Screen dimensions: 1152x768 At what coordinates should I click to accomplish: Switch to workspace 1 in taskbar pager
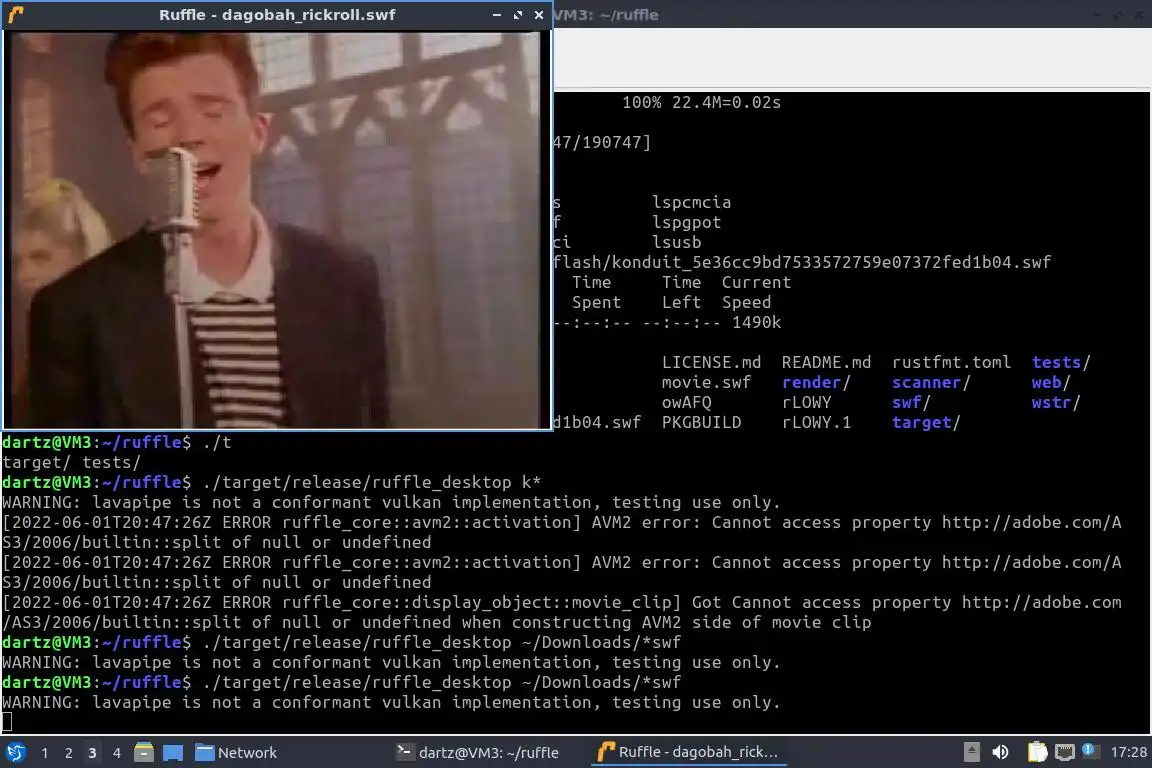coord(45,753)
